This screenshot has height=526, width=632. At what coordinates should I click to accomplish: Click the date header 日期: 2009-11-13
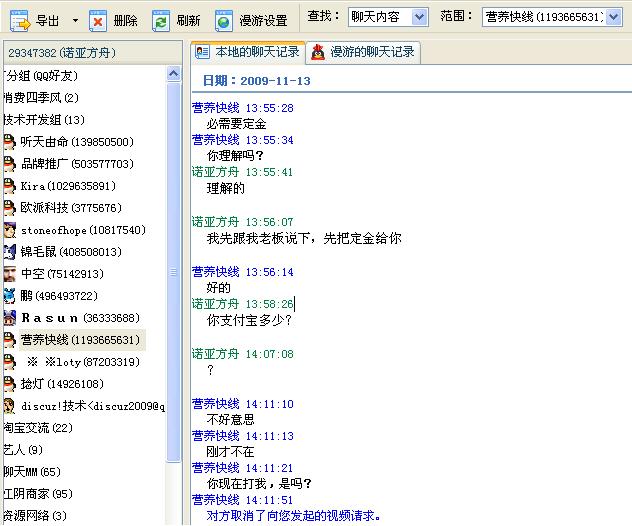click(257, 81)
